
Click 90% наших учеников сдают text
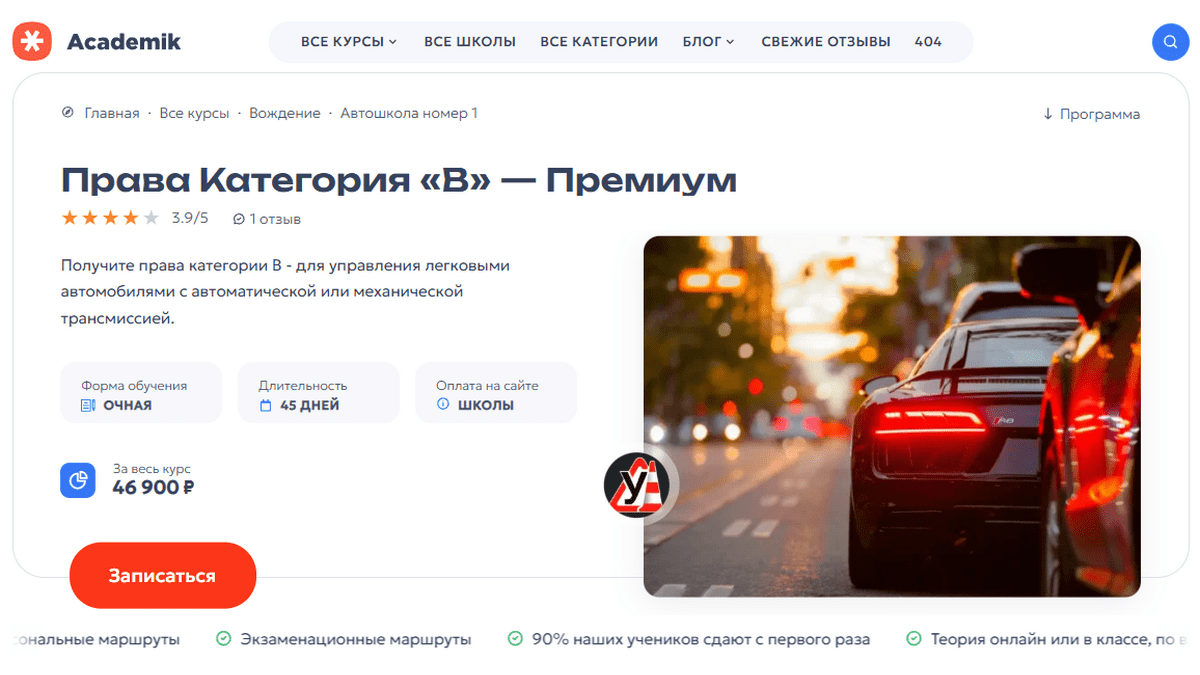pos(700,639)
